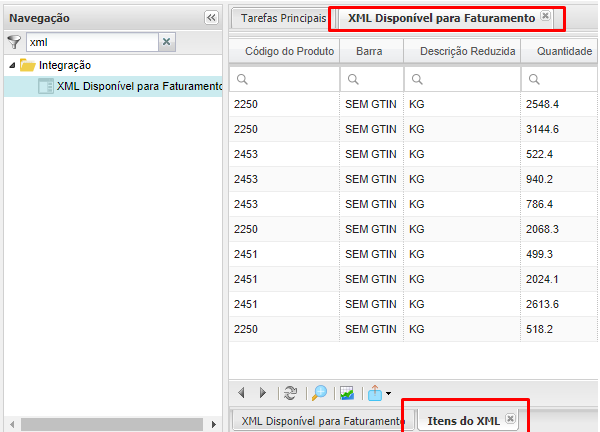Click the Código do Produto filter field
The height and width of the screenshot is (432, 600).
[284, 79]
